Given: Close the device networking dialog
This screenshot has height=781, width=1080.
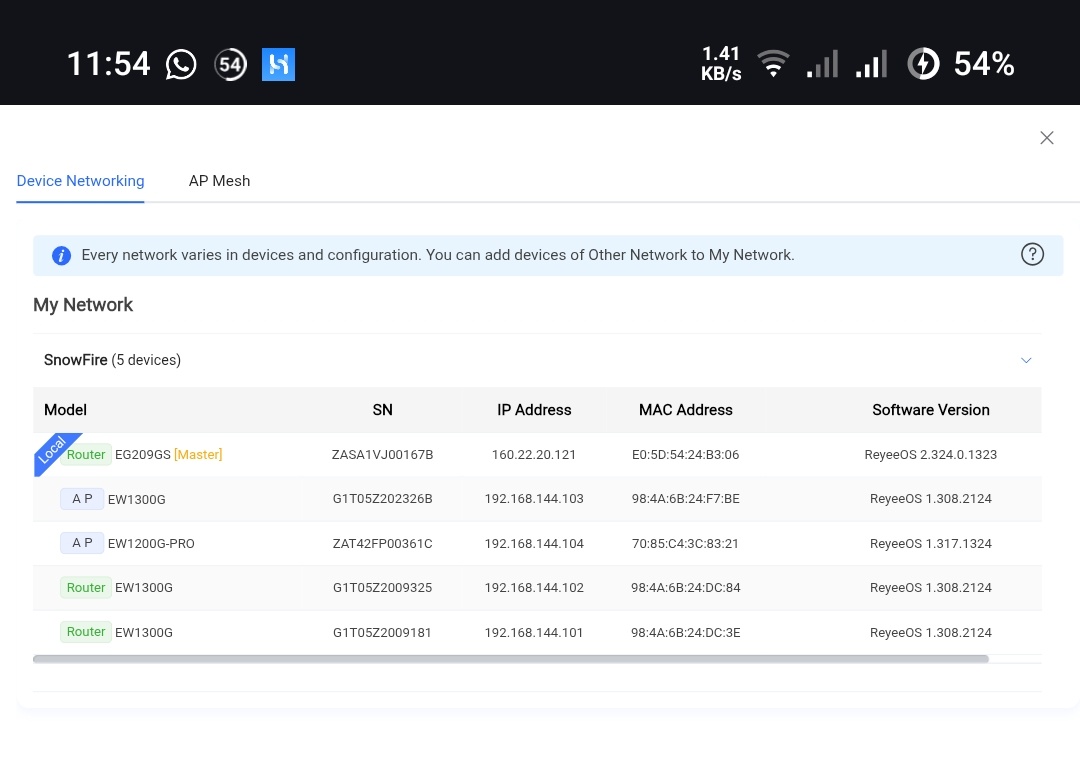Looking at the screenshot, I should [1047, 138].
